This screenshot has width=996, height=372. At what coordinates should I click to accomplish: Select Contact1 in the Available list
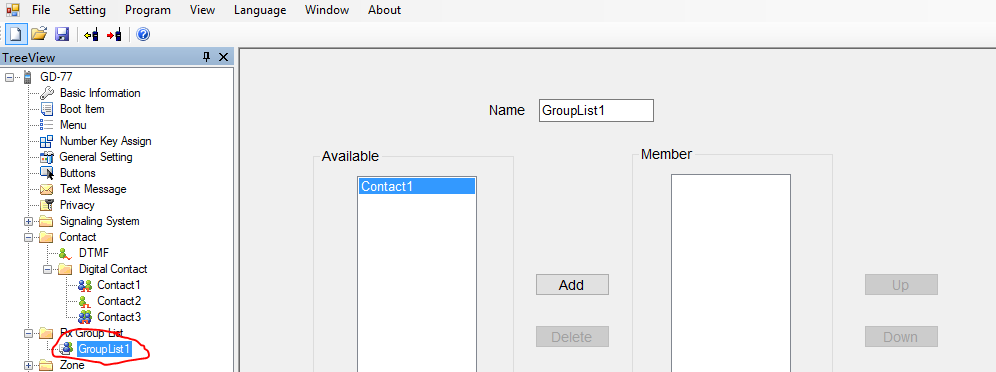(417, 186)
